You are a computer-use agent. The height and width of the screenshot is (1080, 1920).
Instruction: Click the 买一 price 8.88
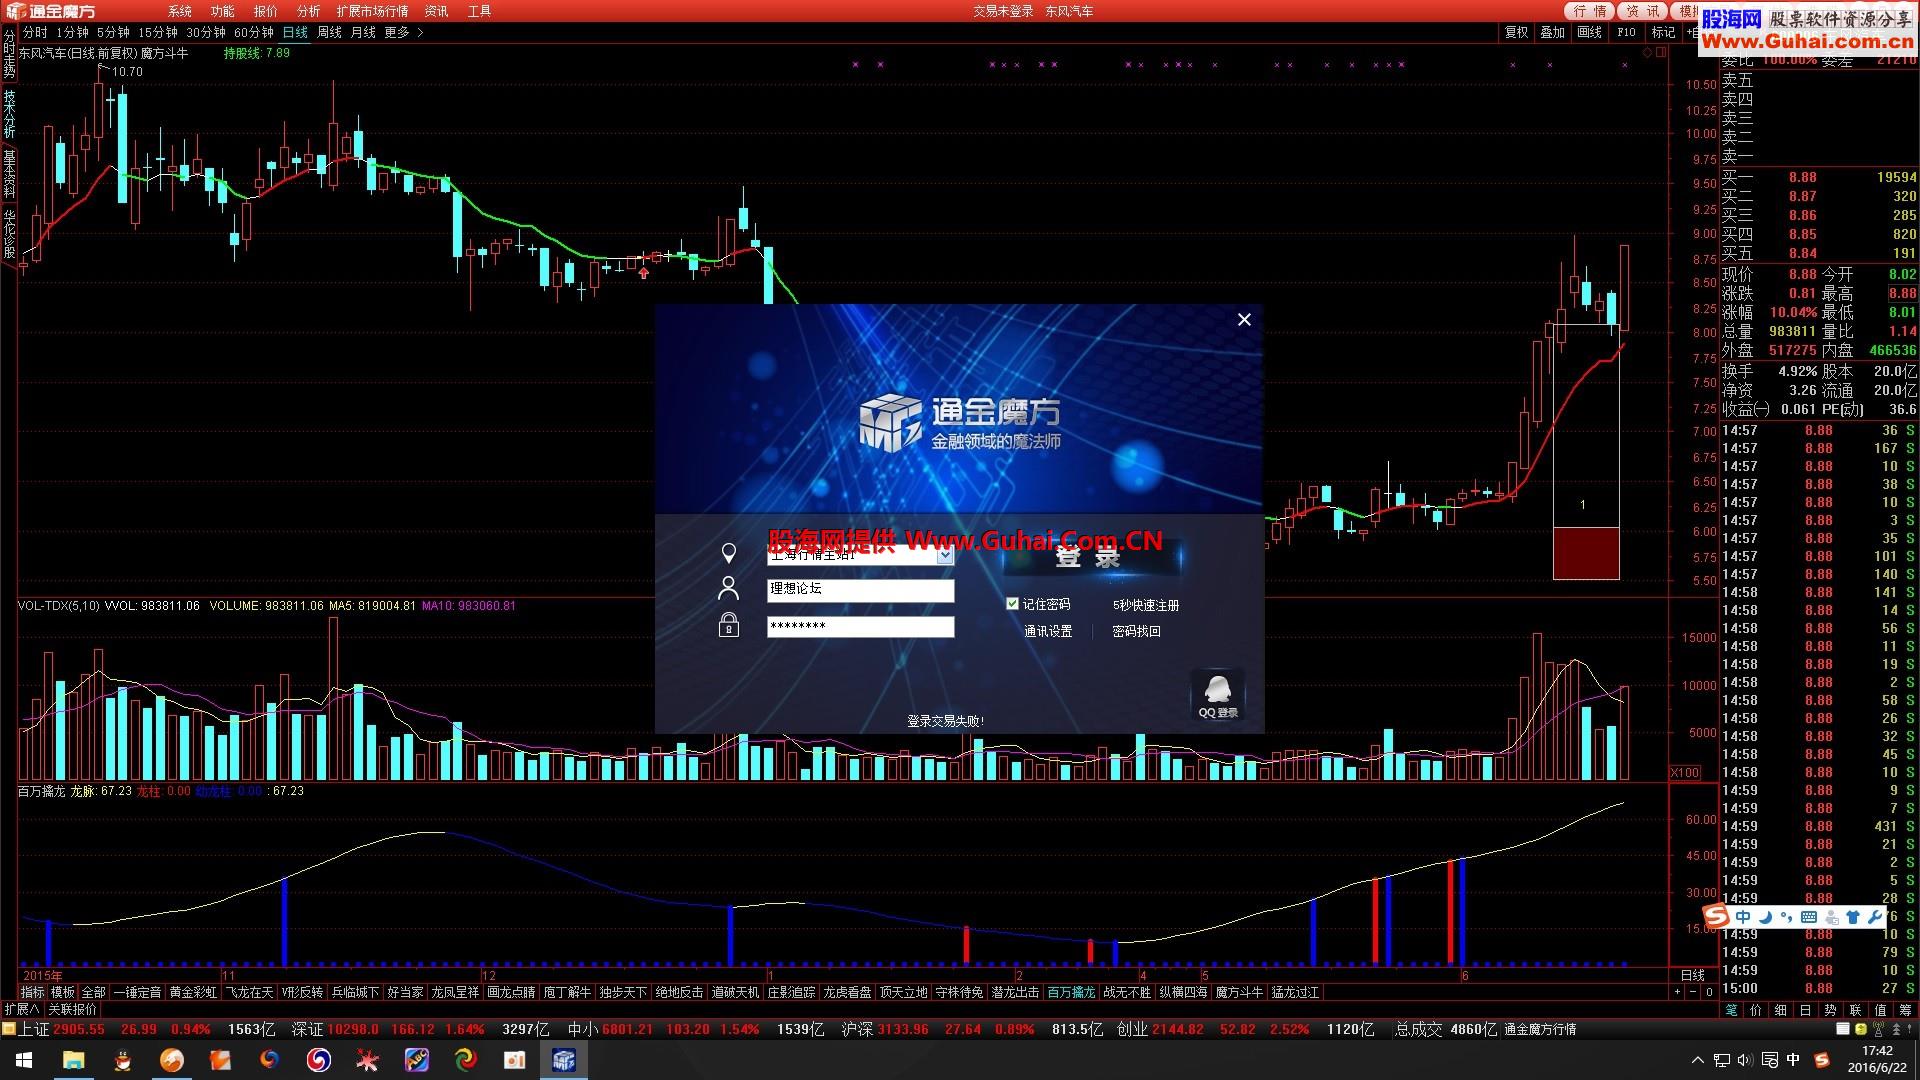point(1802,177)
